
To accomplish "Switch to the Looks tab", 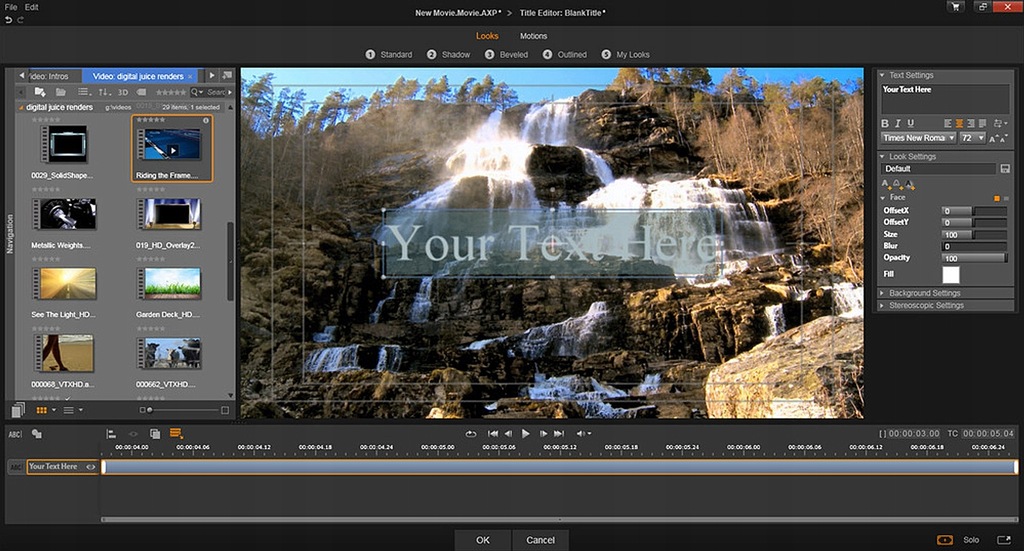I will (x=487, y=36).
